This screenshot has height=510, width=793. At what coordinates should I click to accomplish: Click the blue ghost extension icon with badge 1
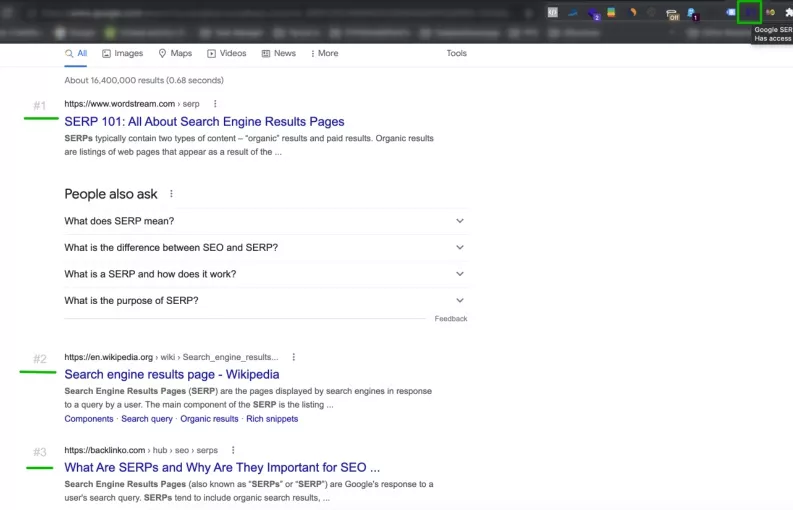(692, 14)
